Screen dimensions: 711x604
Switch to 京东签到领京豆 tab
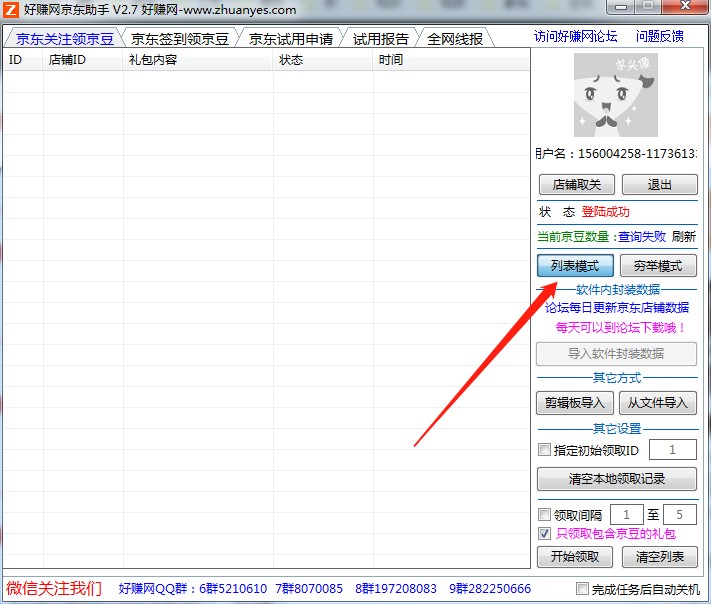(x=180, y=39)
